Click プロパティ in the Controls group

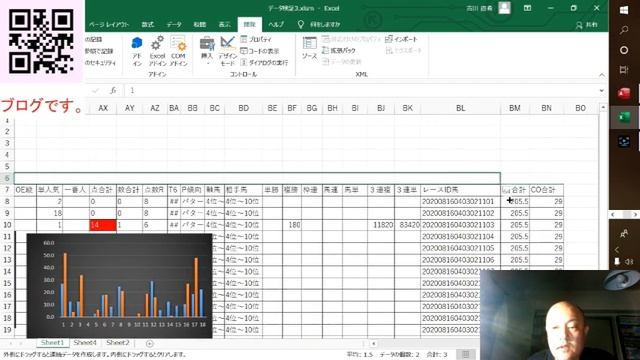coord(256,39)
